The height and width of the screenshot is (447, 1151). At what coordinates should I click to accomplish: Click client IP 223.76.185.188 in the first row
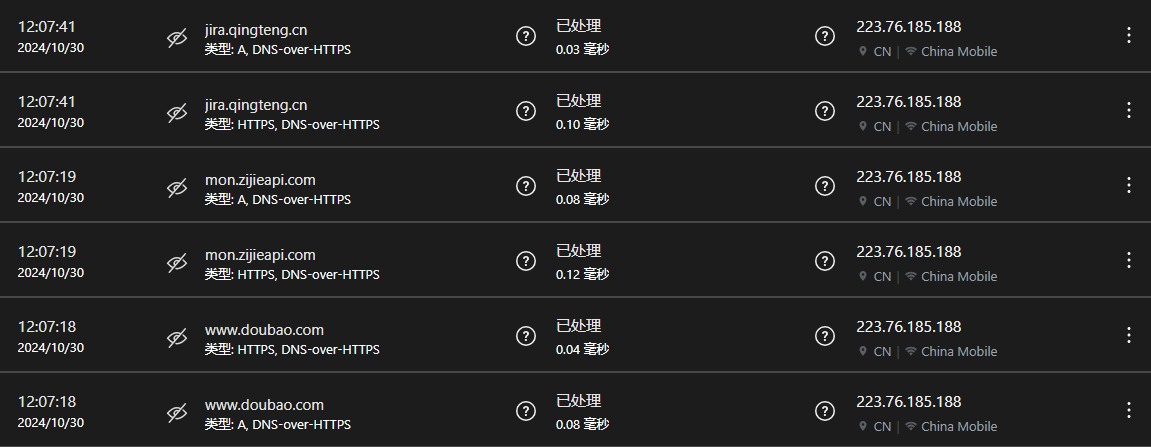pyautogui.click(x=908, y=27)
